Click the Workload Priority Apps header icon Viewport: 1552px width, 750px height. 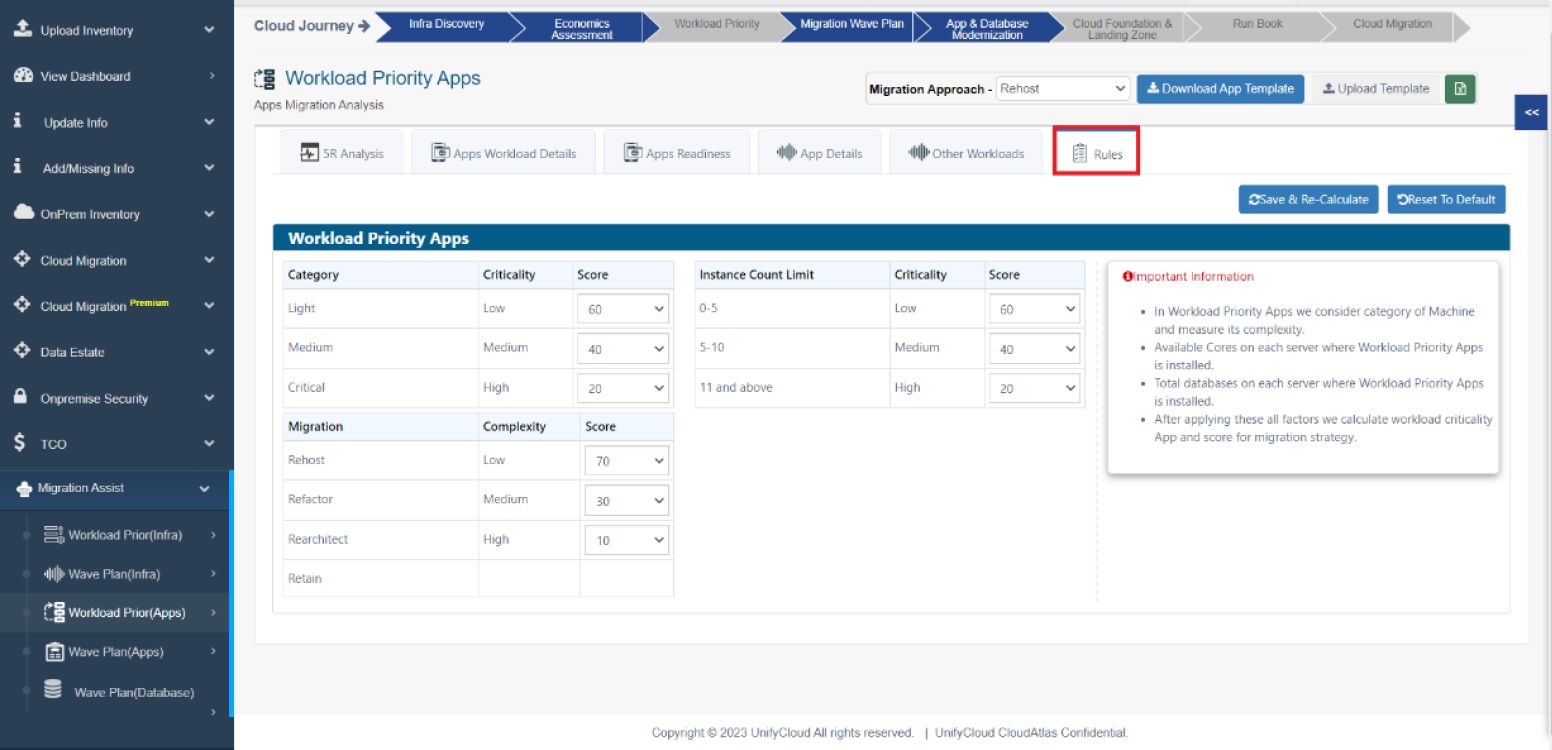click(265, 79)
